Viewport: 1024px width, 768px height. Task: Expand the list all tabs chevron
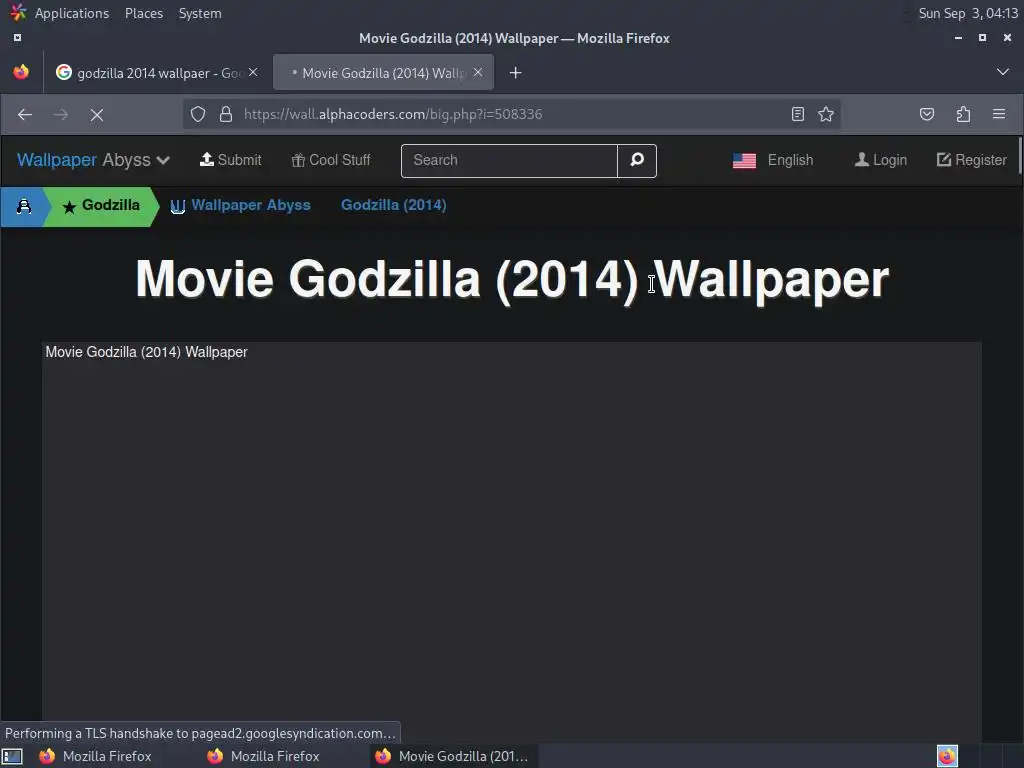click(1002, 72)
